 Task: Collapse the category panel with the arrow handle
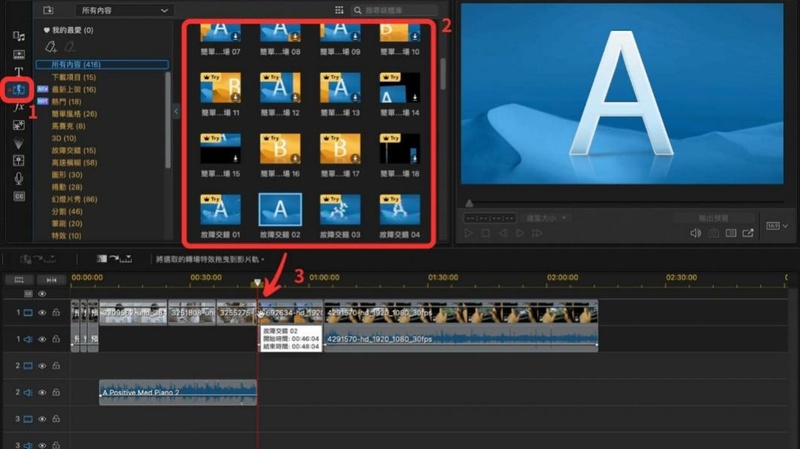176,112
